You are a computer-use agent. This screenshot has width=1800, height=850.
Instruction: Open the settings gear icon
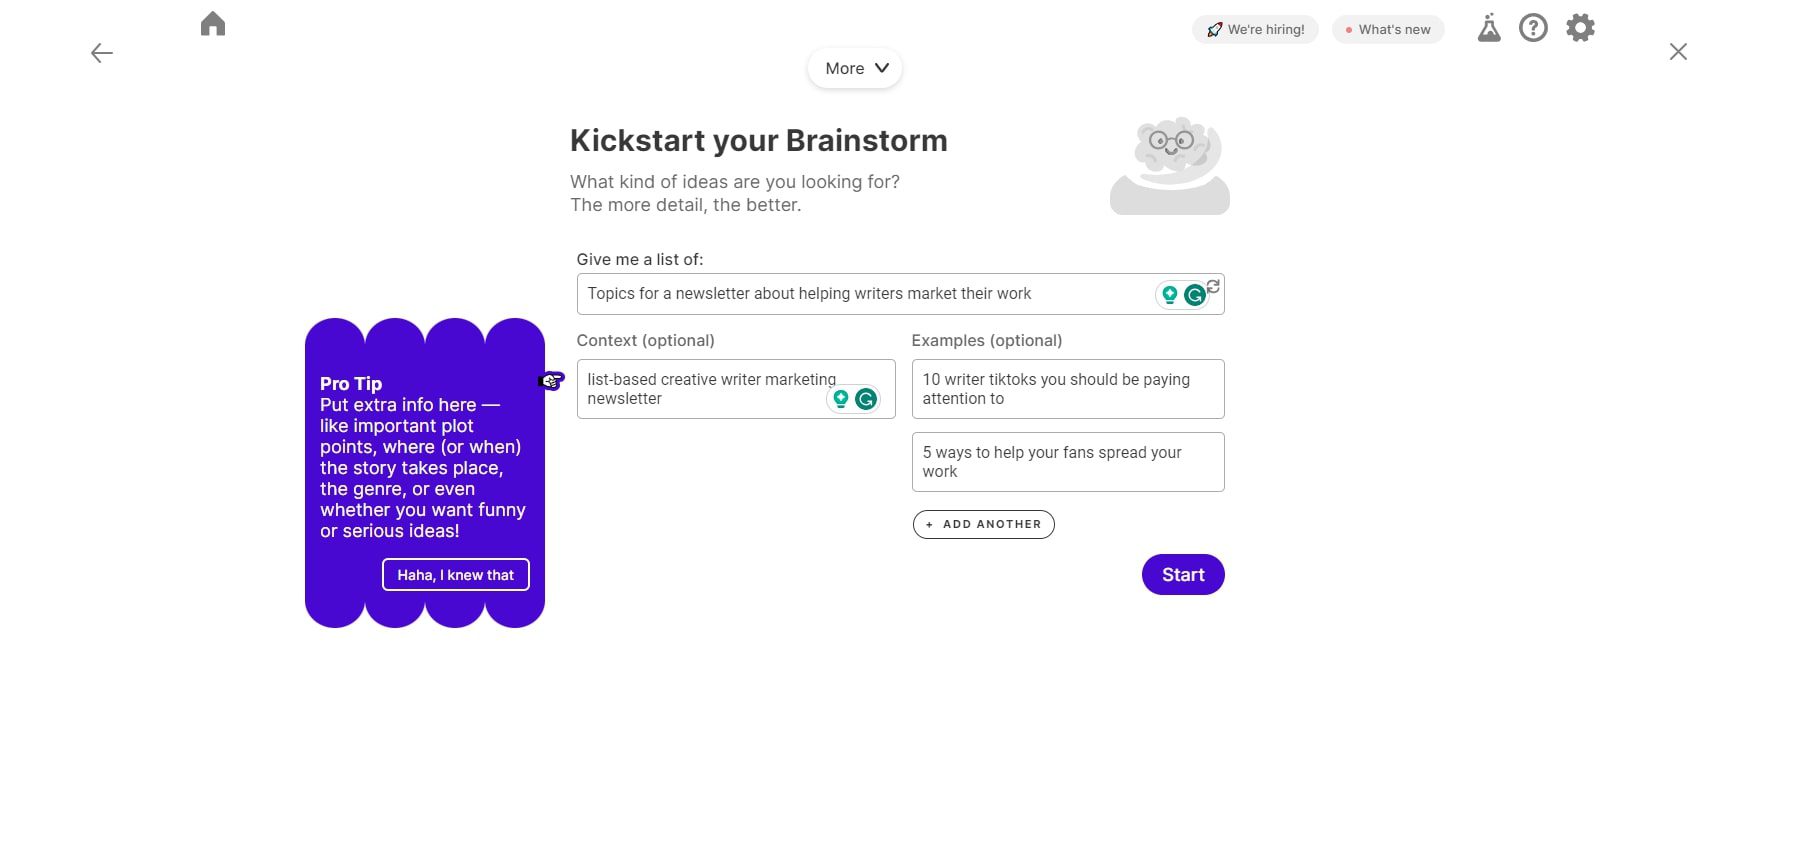1580,28
